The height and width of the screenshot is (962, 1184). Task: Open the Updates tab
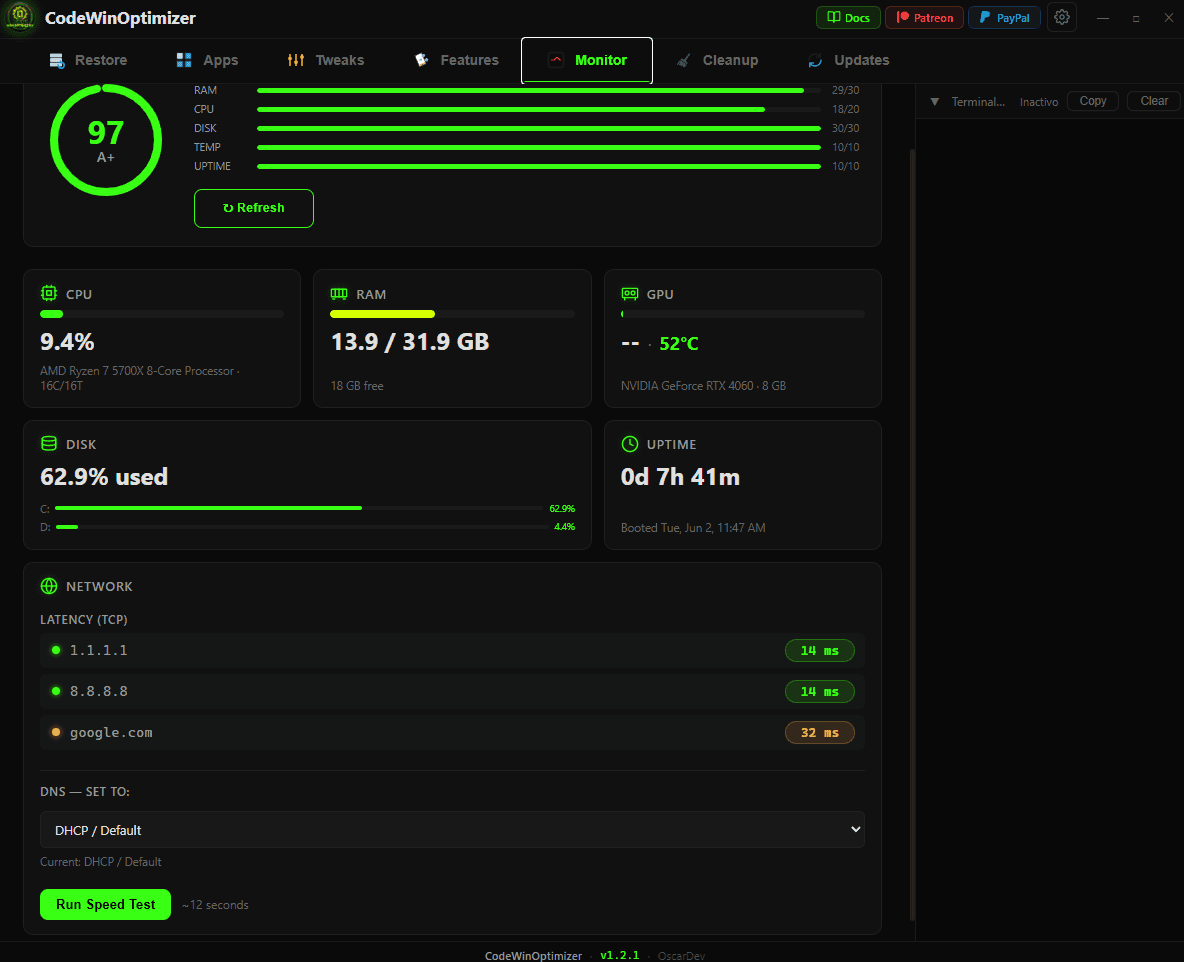pyautogui.click(x=849, y=60)
